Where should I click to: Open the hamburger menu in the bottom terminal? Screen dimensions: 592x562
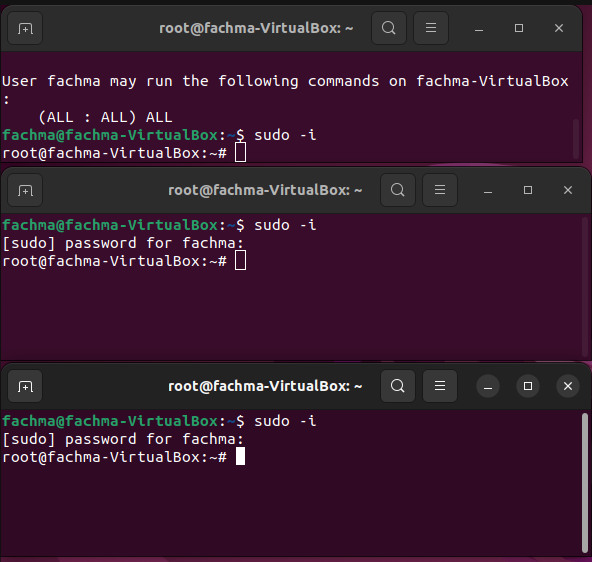(x=440, y=386)
